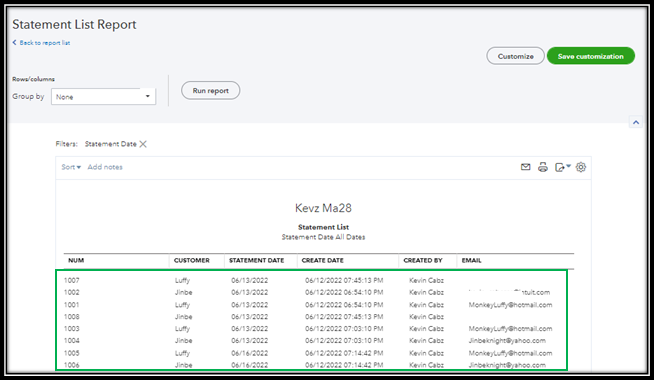The image size is (655, 382).
Task: Click the CUSTOMER column header
Action: click(x=192, y=260)
